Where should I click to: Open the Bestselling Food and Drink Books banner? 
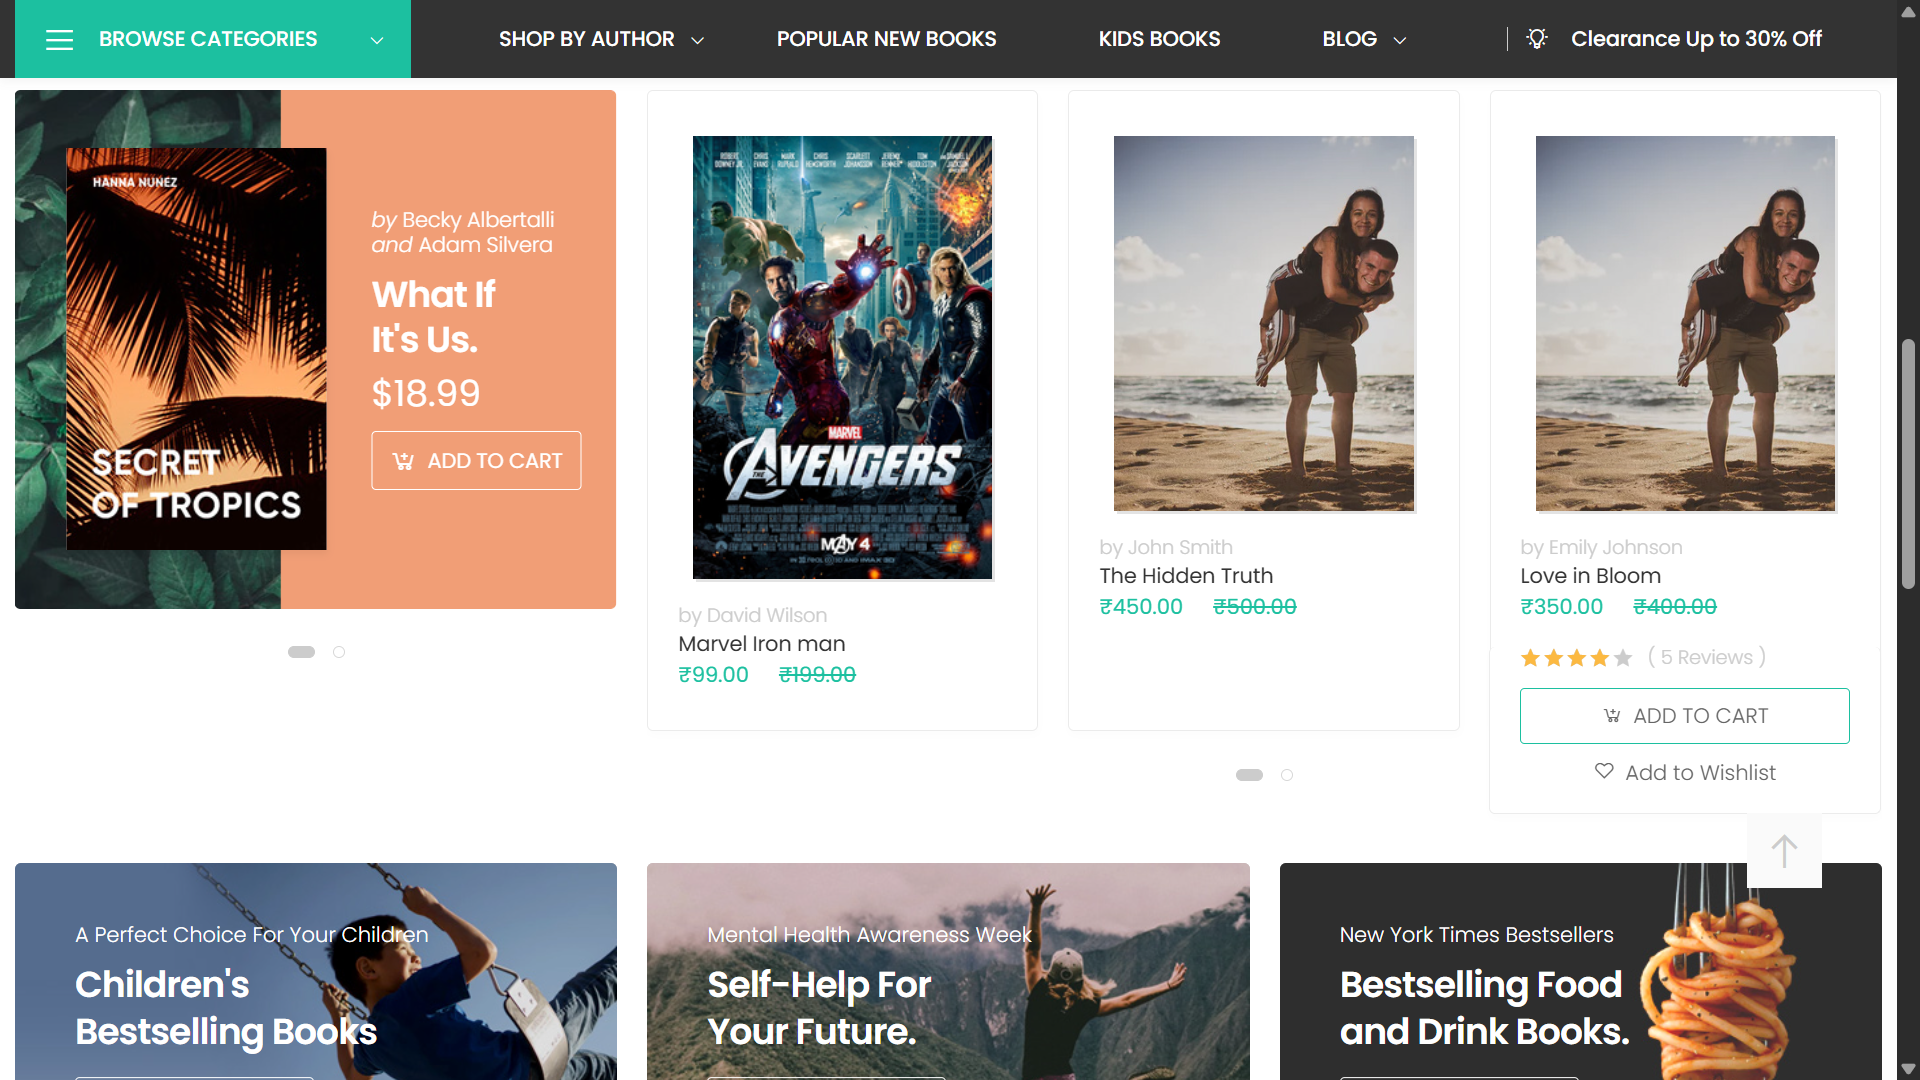(x=1581, y=971)
